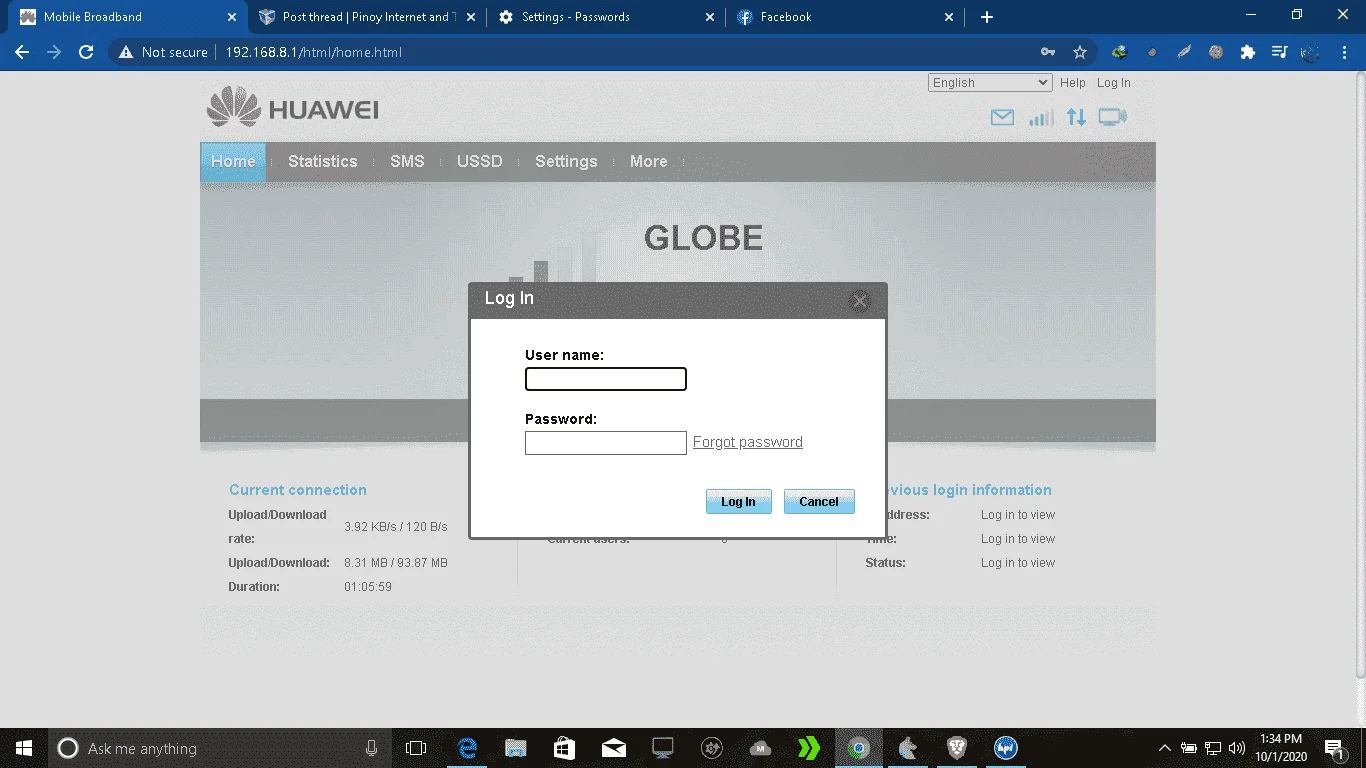Click the Current connection heading
Screen dimensions: 1366x768
[x=298, y=490]
